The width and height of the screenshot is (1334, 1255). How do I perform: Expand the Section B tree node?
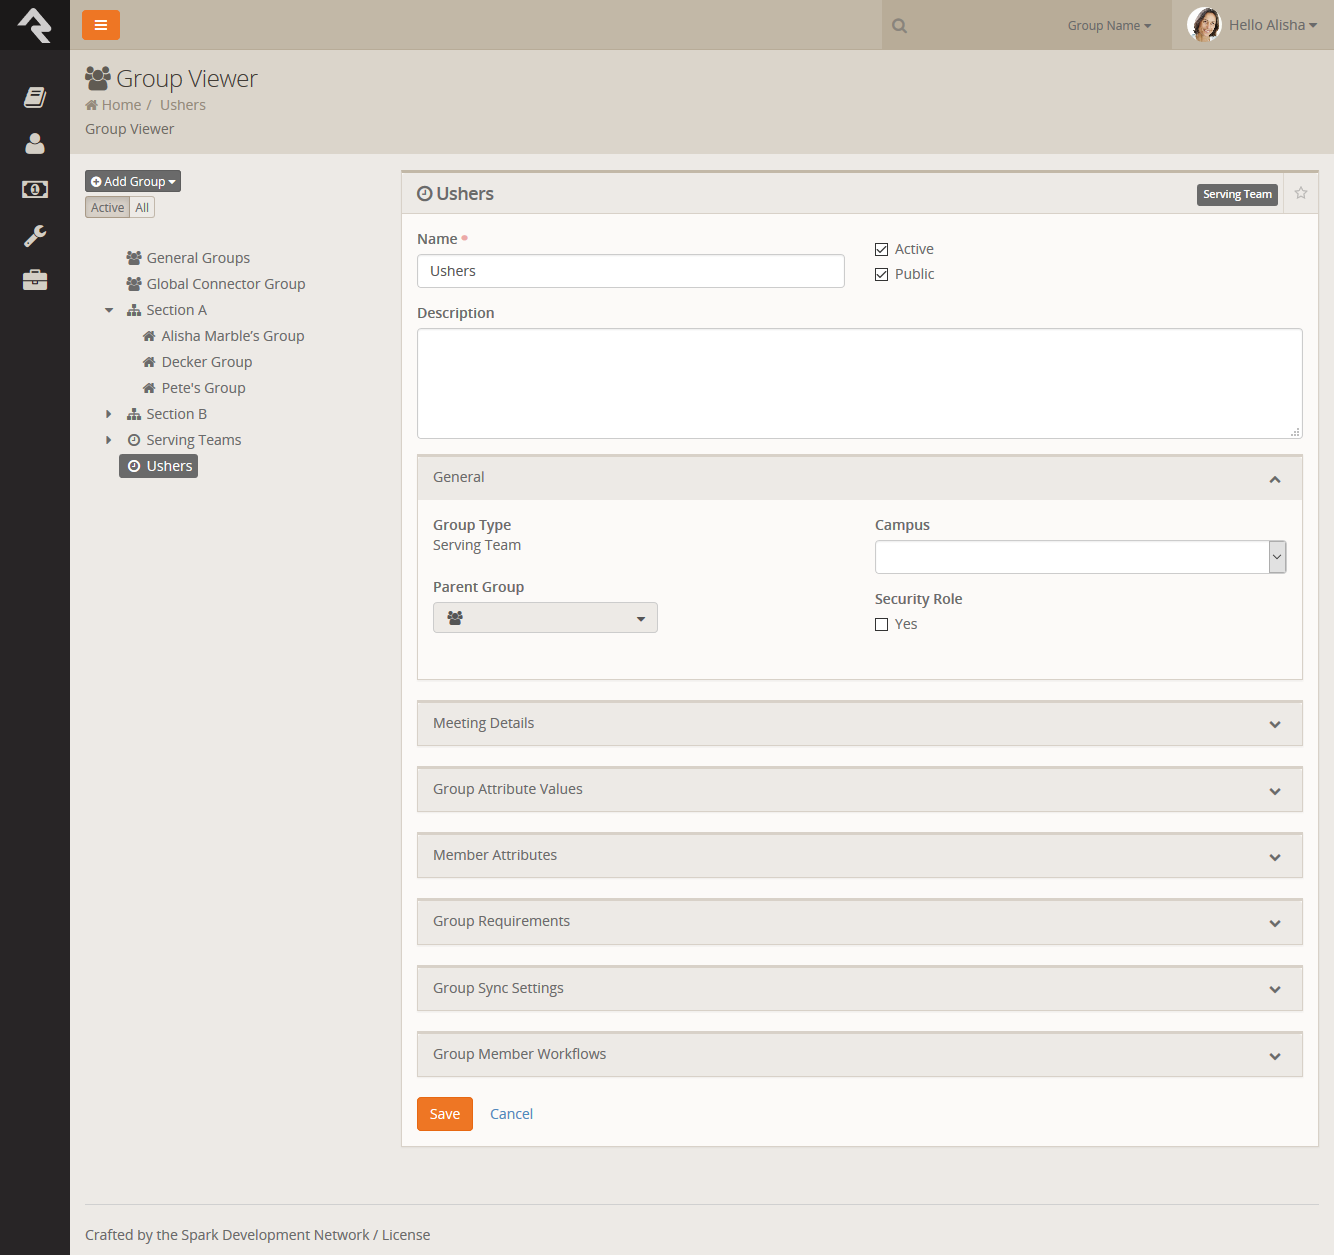pos(109,414)
